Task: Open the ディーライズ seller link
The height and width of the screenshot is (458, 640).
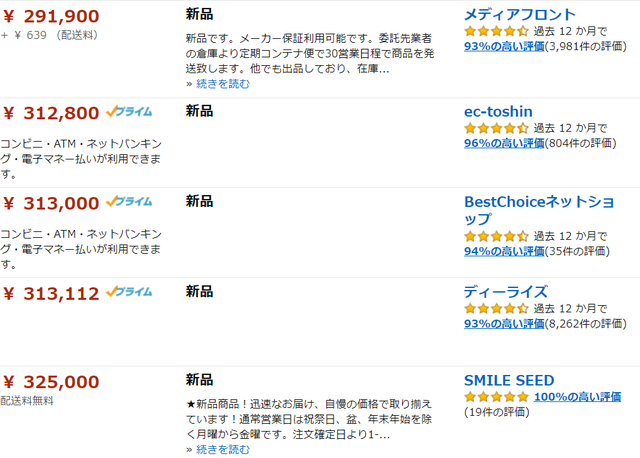Action: point(505,292)
